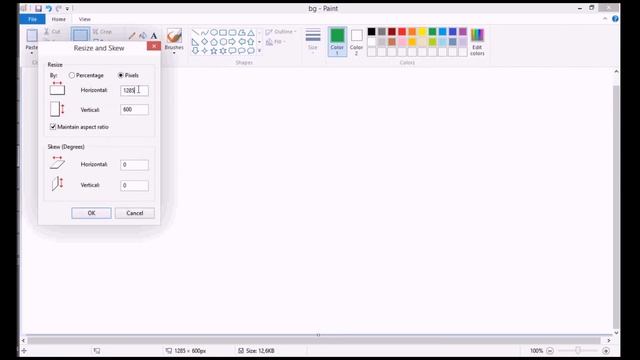Pick the Four-point star shape
Image resolution: width=640 pixels, height=360 pixels.
(x=204, y=51)
